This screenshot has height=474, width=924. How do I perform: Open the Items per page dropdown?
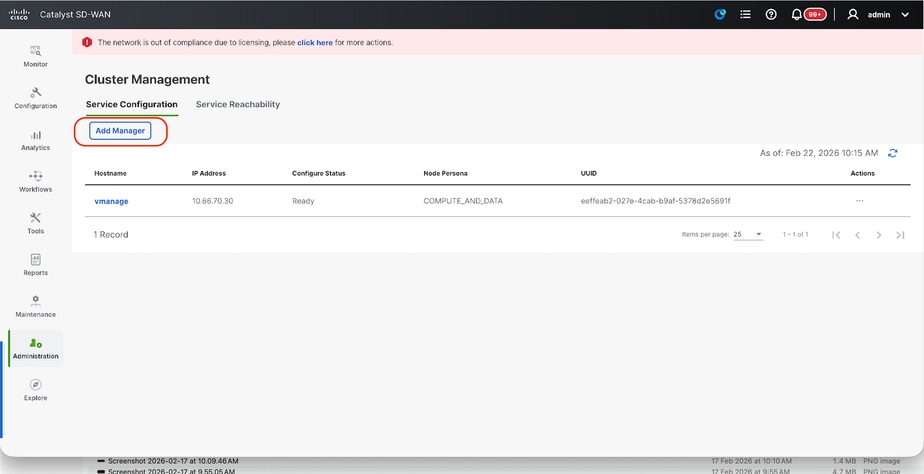(x=748, y=235)
